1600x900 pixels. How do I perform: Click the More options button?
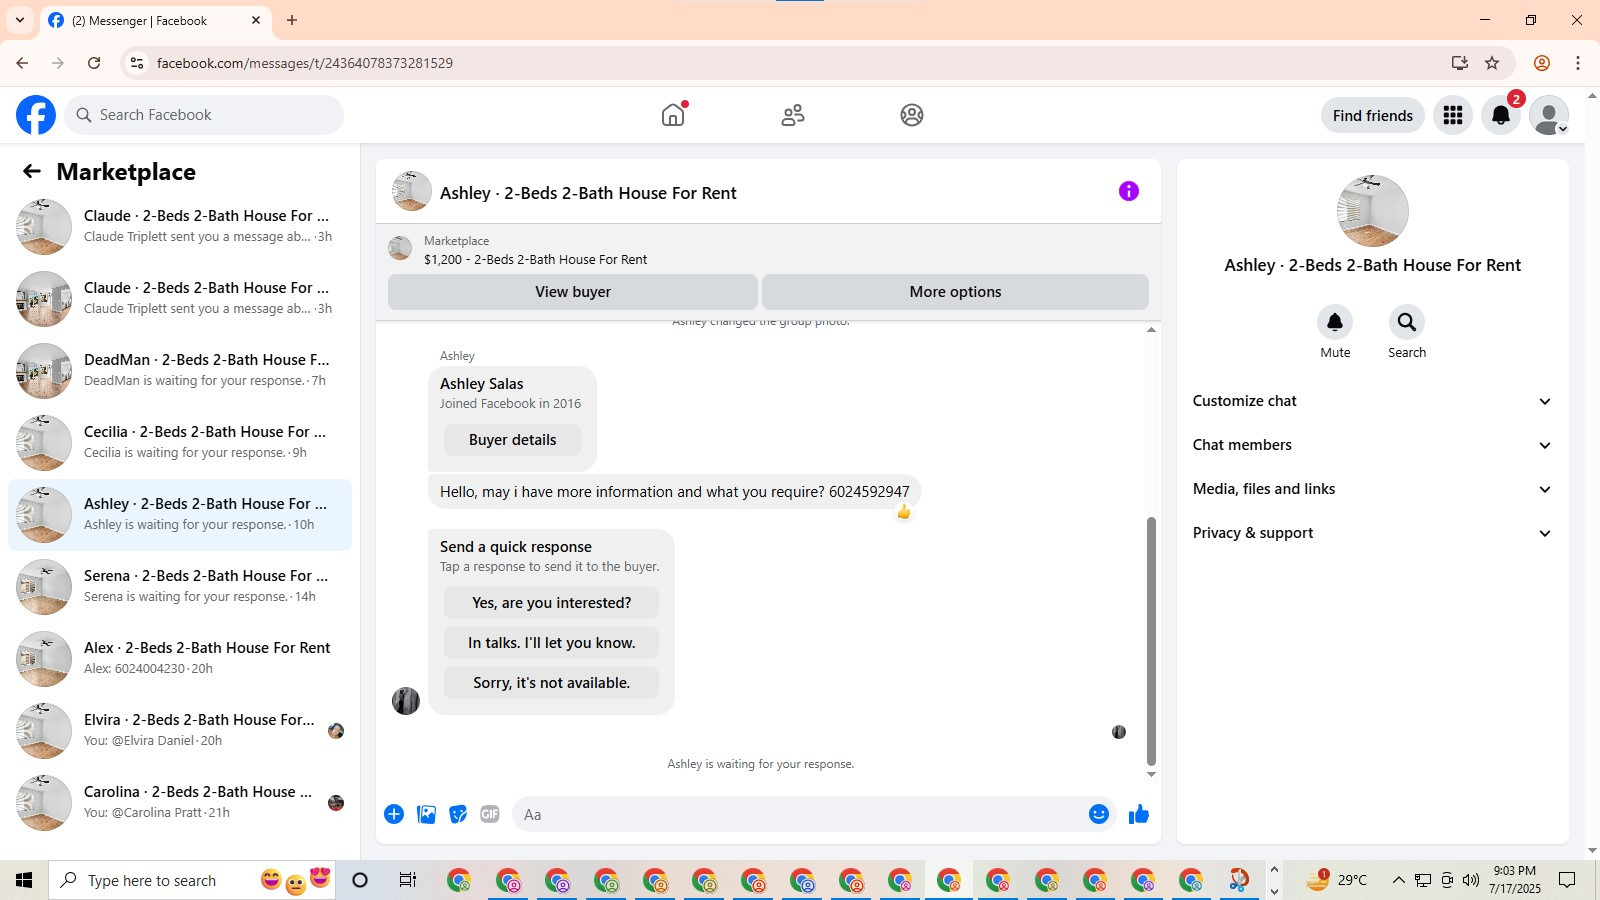[955, 292]
